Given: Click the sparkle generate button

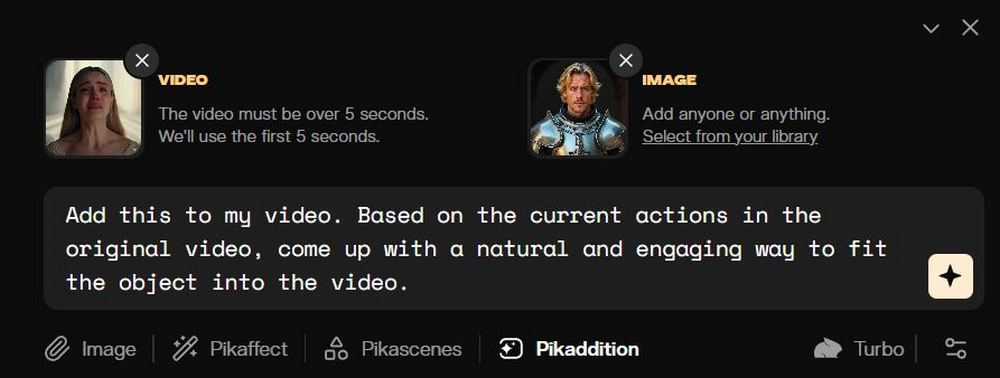Looking at the screenshot, I should tap(950, 276).
